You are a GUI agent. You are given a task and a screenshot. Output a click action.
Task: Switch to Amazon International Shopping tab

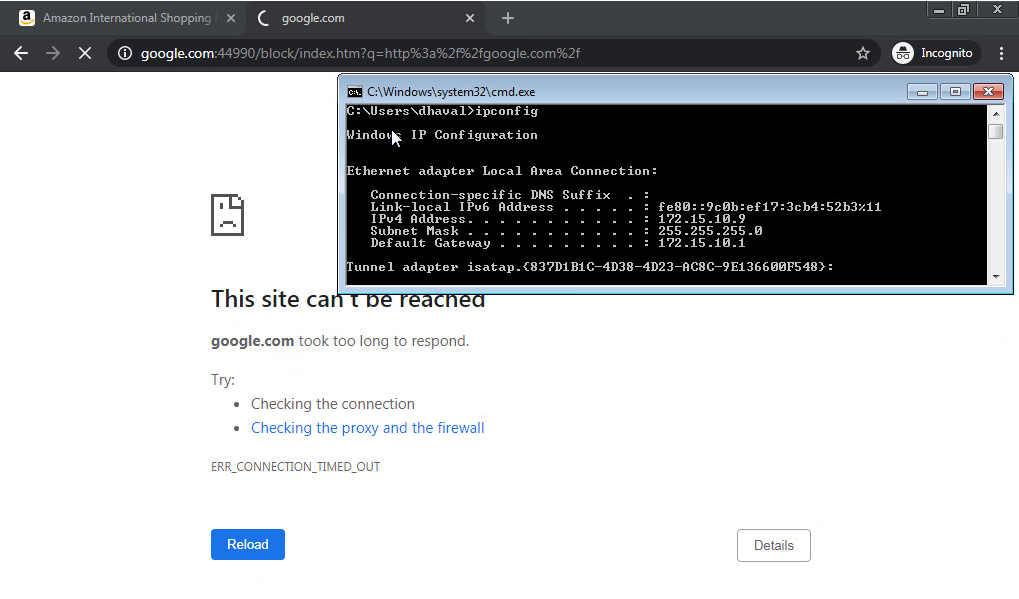coord(123,18)
